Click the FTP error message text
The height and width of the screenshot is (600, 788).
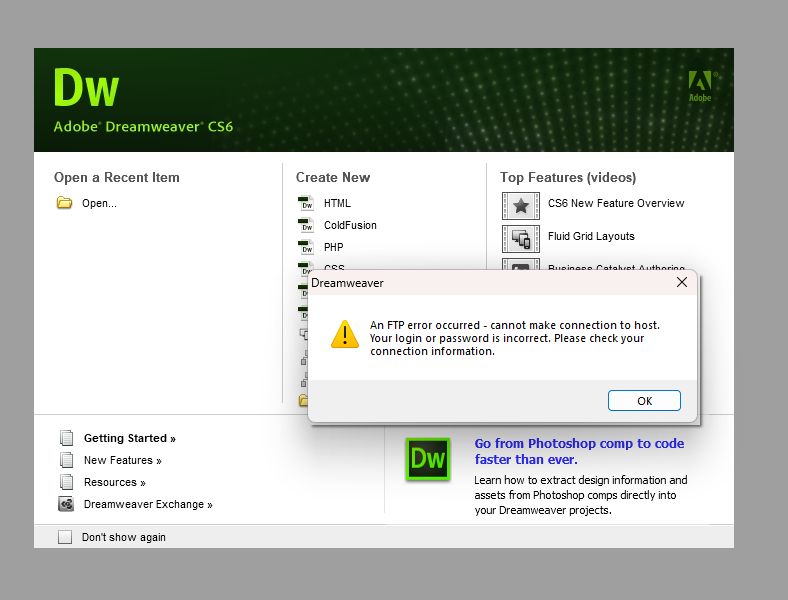pyautogui.click(x=515, y=338)
